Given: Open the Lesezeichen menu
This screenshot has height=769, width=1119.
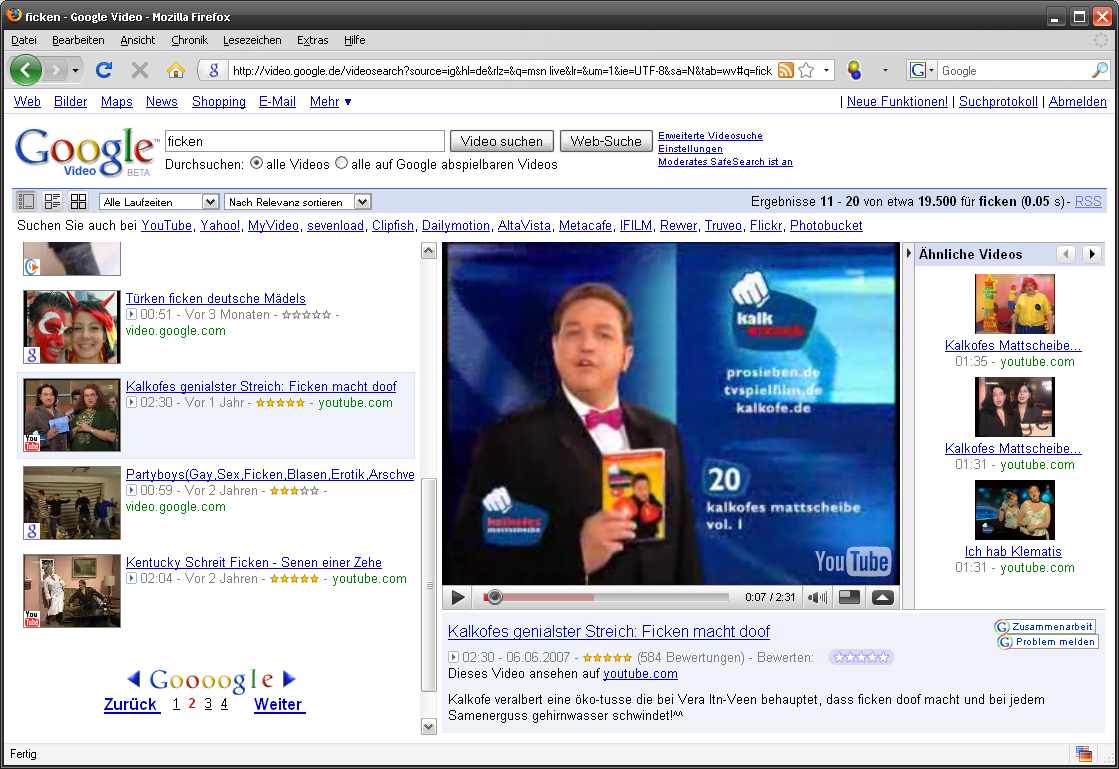Looking at the screenshot, I should 252,40.
